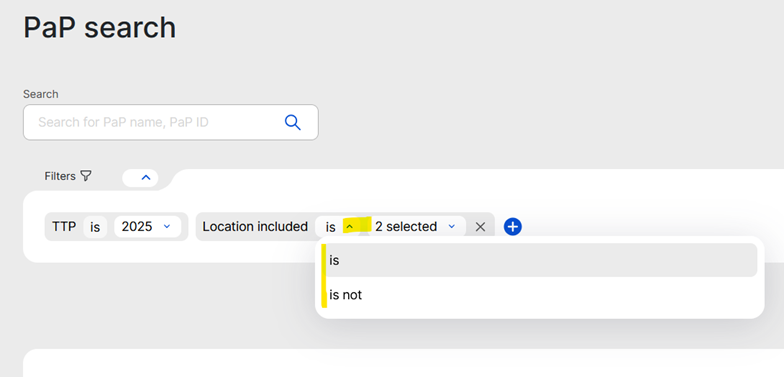784x377 pixels.
Task: Click the TTP filter "is" operator chip
Action: (x=95, y=227)
